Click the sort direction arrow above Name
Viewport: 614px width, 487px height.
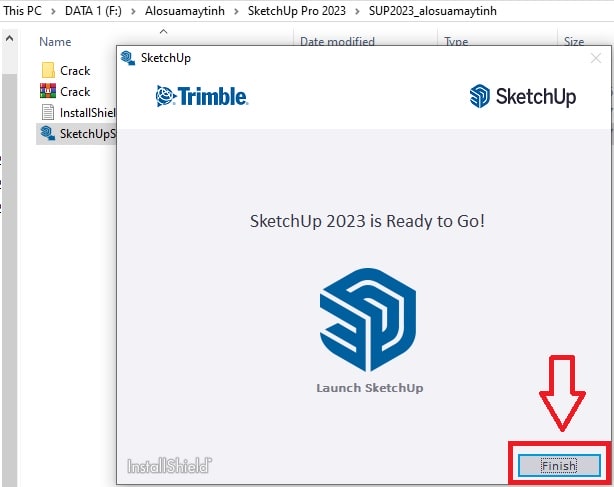click(x=164, y=31)
